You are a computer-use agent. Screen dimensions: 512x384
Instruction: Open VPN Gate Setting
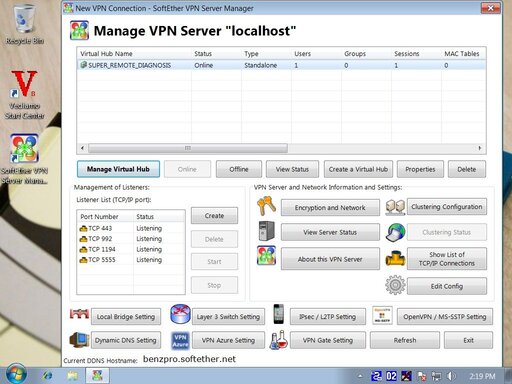pos(328,340)
